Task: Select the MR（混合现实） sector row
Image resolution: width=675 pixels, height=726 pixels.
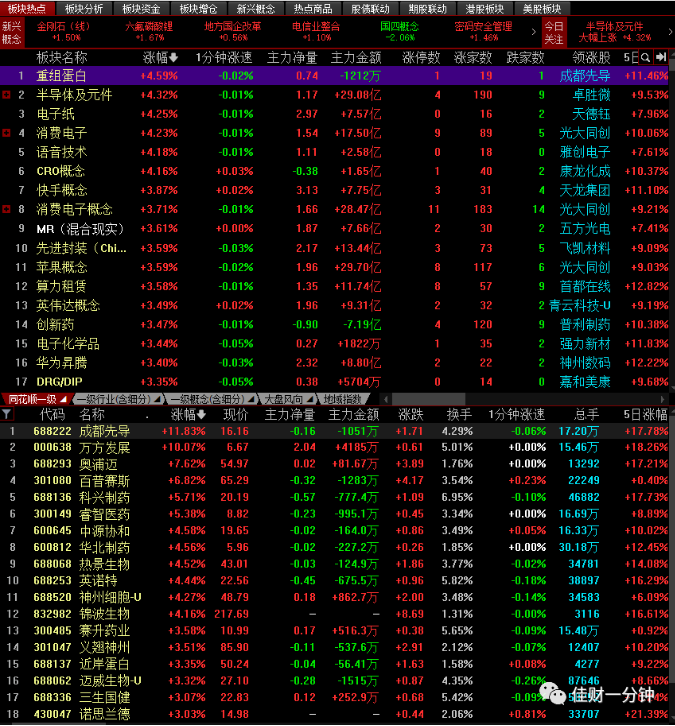Action: pyautogui.click(x=334, y=229)
